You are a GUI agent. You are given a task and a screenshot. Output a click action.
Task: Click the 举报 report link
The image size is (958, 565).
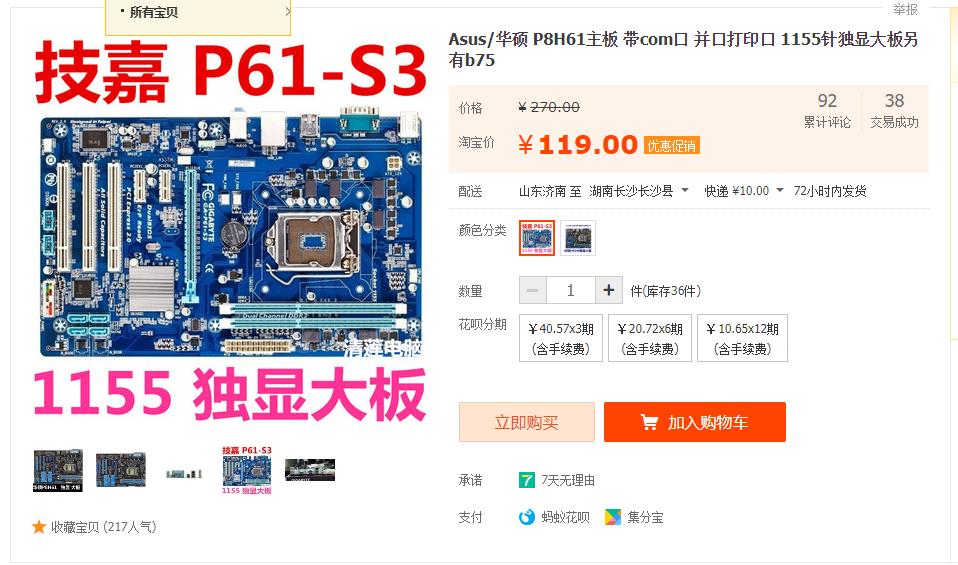(905, 9)
